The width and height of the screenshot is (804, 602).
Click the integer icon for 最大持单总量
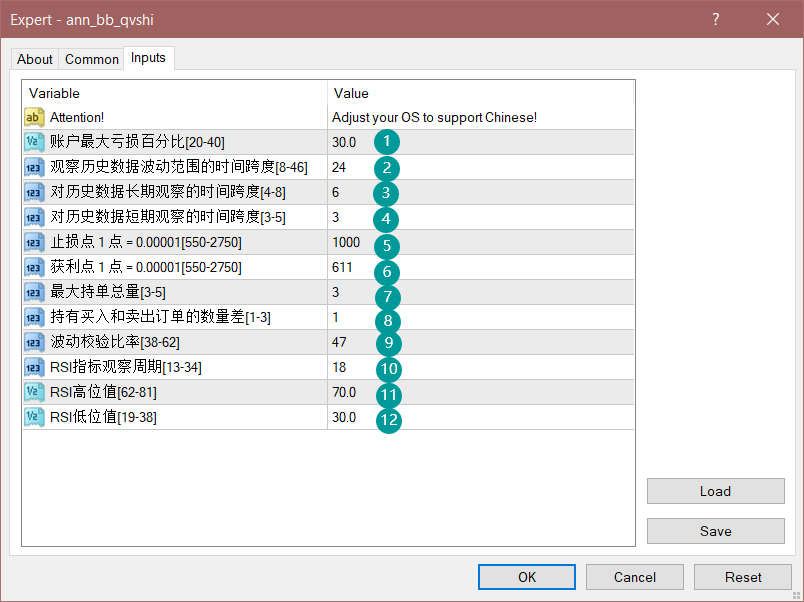34,292
